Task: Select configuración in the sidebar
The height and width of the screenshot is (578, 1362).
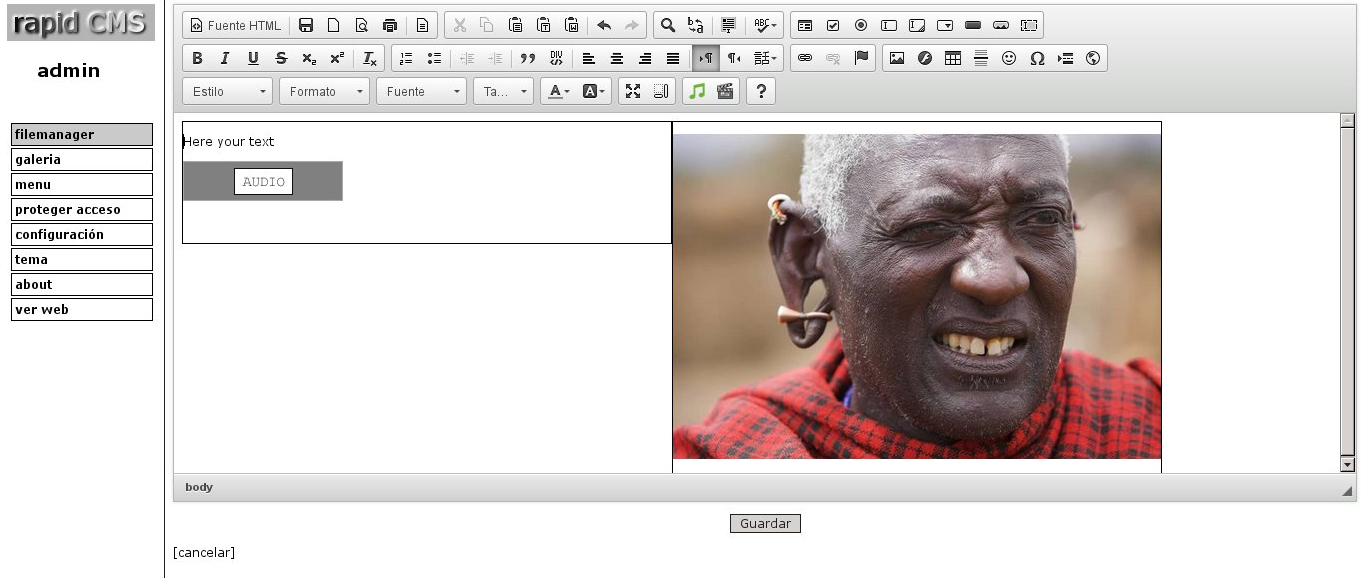Action: click(x=82, y=234)
